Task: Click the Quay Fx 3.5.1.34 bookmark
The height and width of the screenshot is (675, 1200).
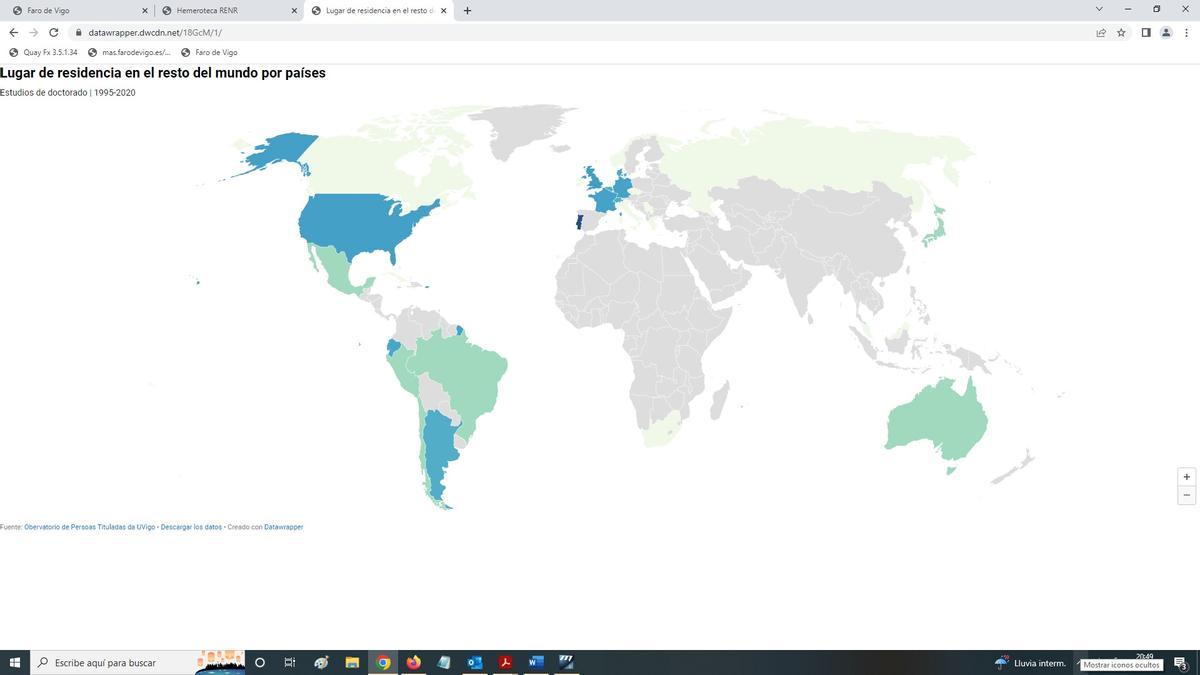Action: point(43,52)
